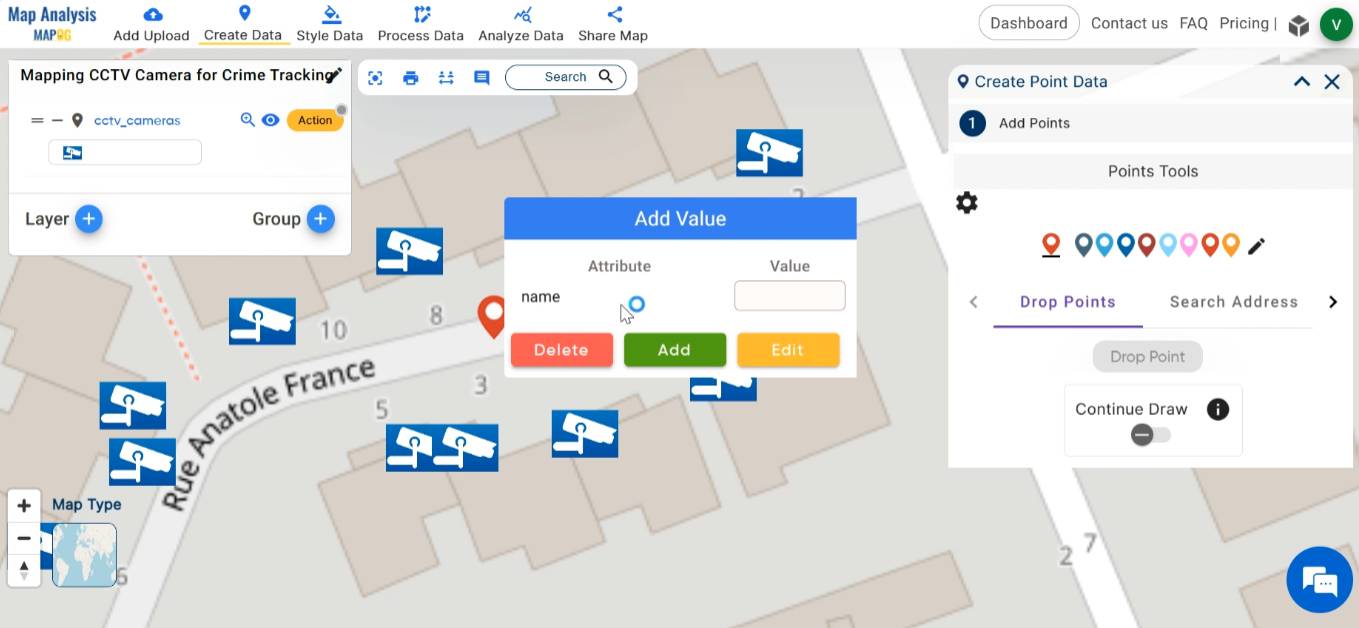Click the map Search box
The height and width of the screenshot is (628, 1359).
(566, 77)
